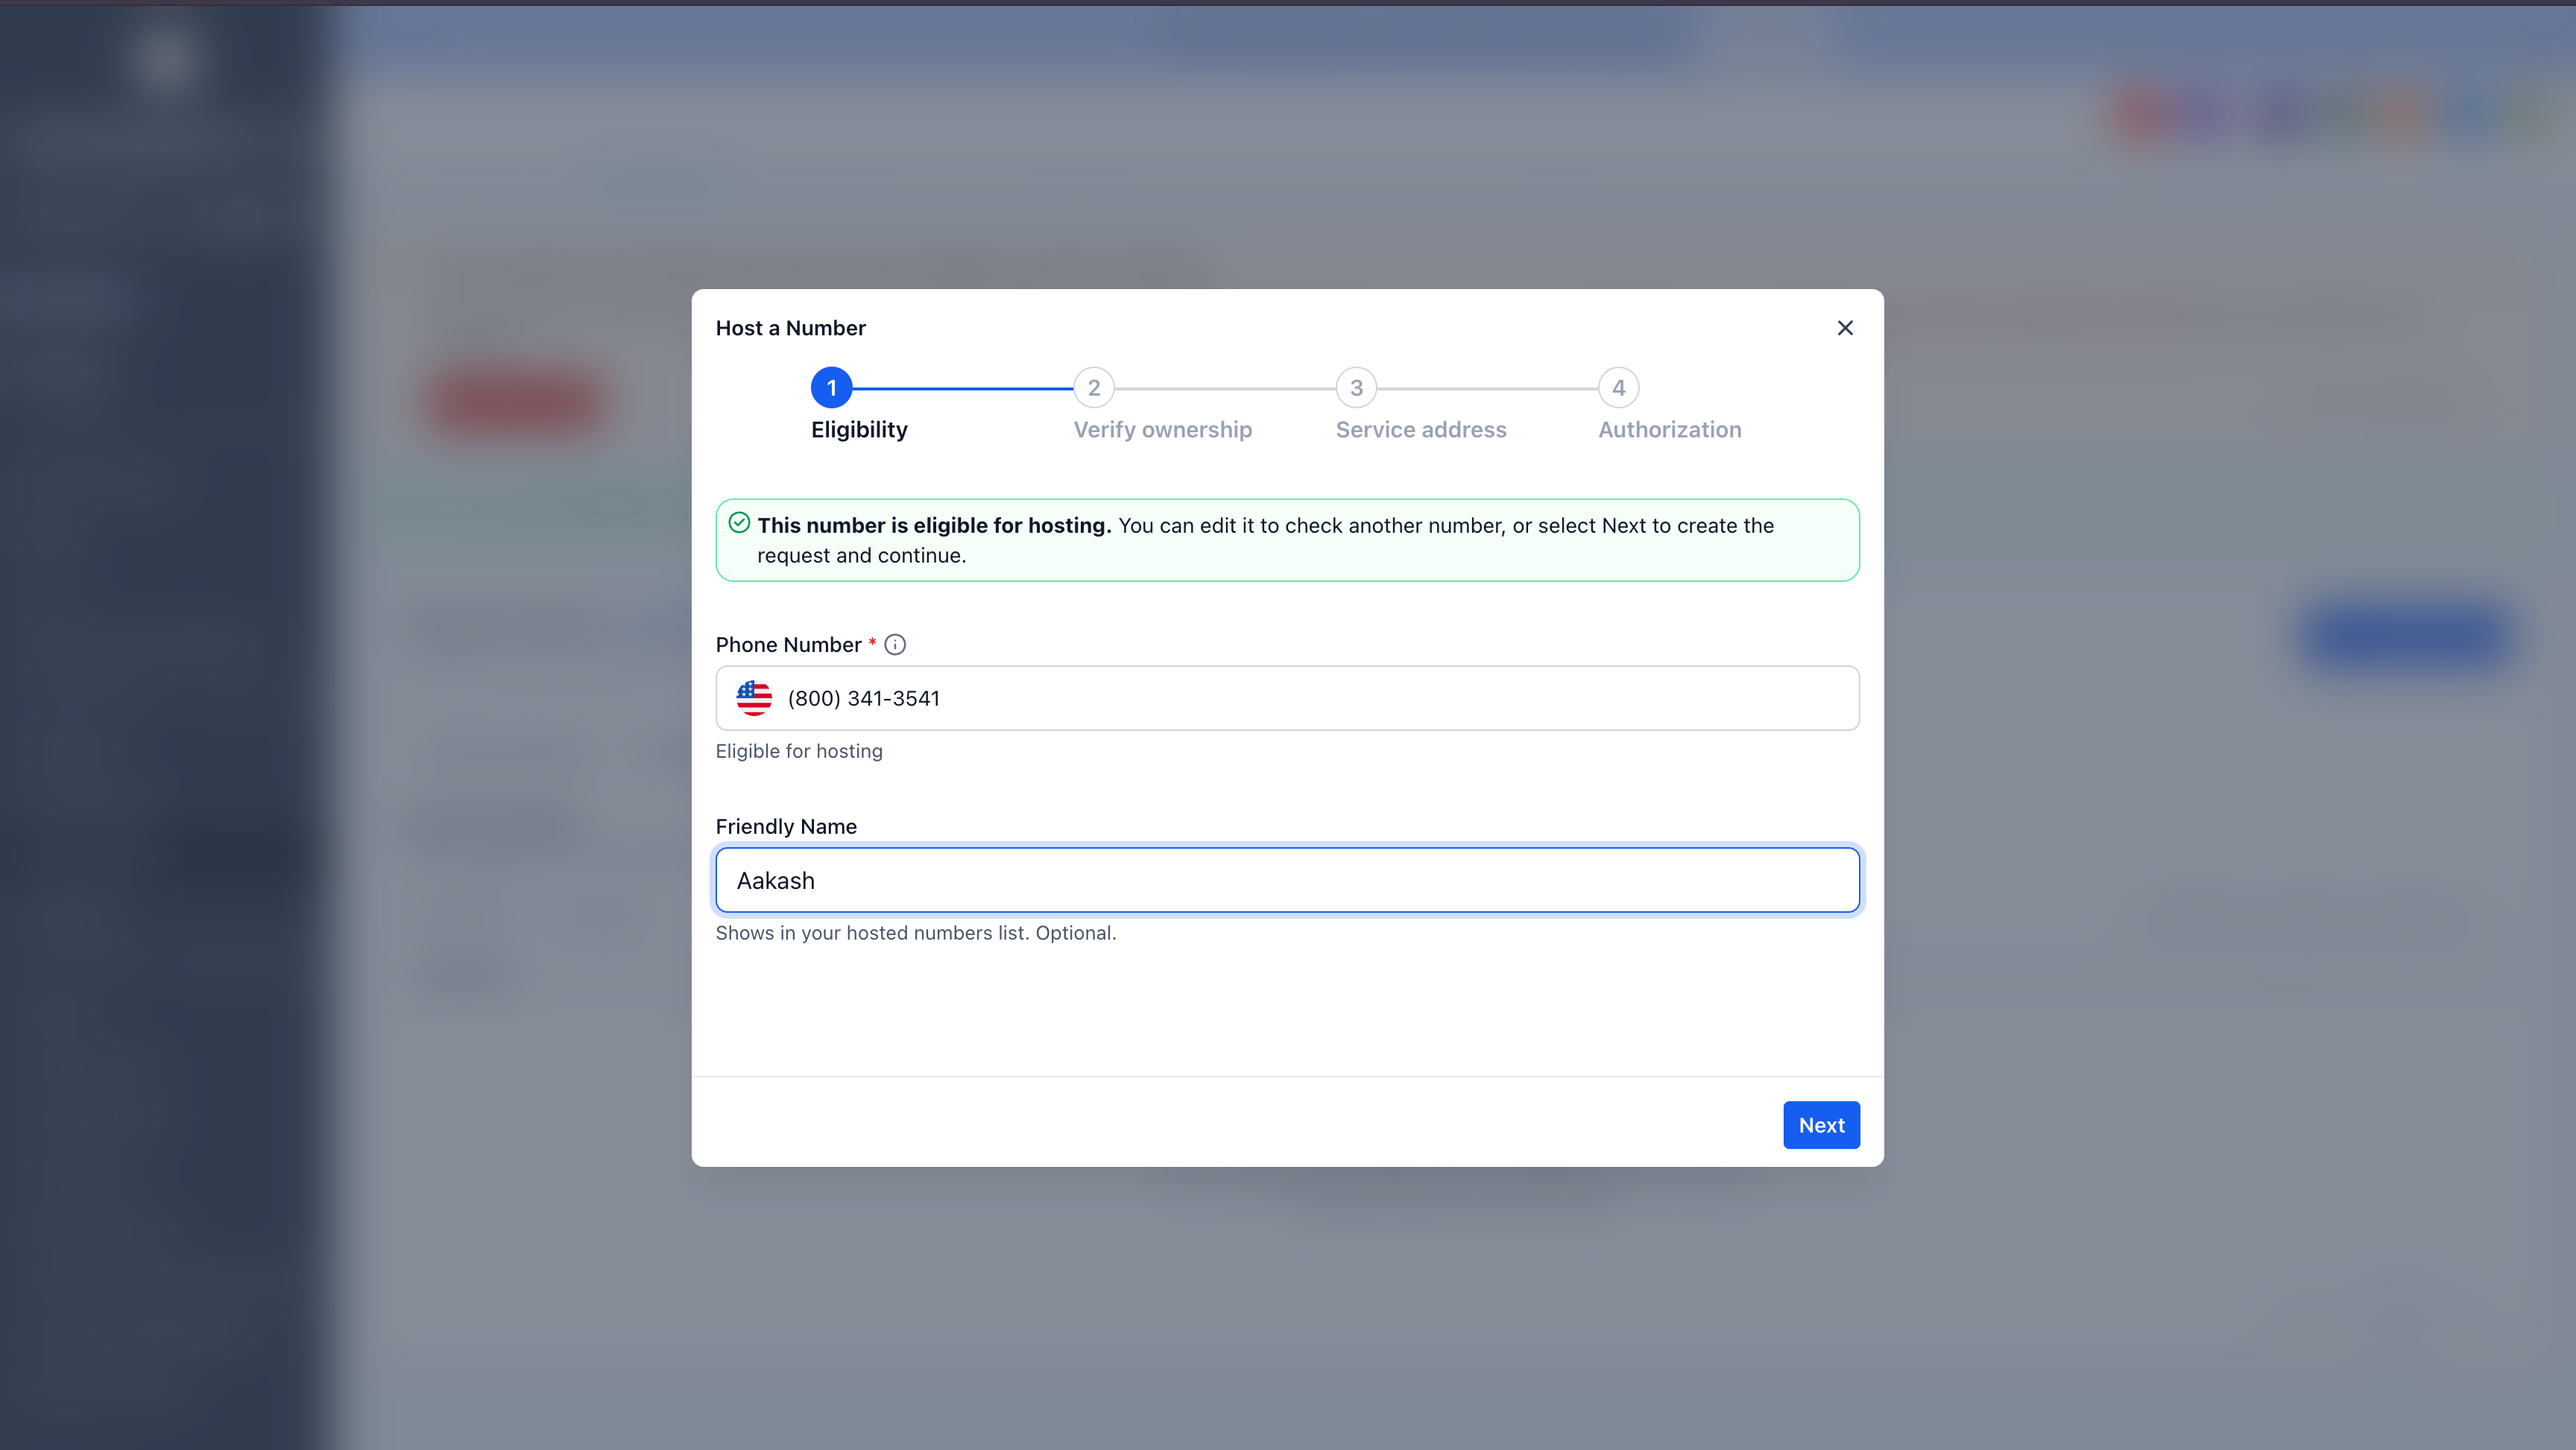Screen dimensions: 2576x1450
Task: Select step 3 circle for Service address
Action: pos(1356,388)
